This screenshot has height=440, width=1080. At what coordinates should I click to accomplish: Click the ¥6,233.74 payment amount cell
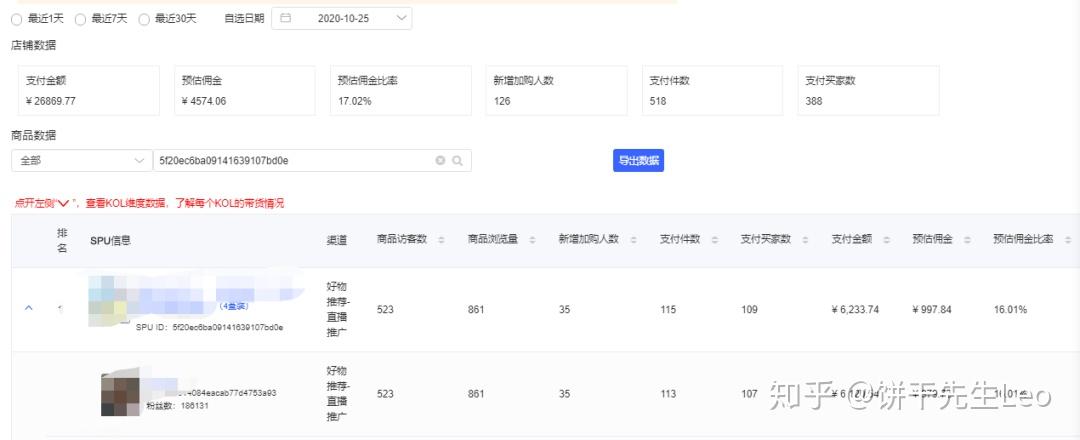[855, 309]
